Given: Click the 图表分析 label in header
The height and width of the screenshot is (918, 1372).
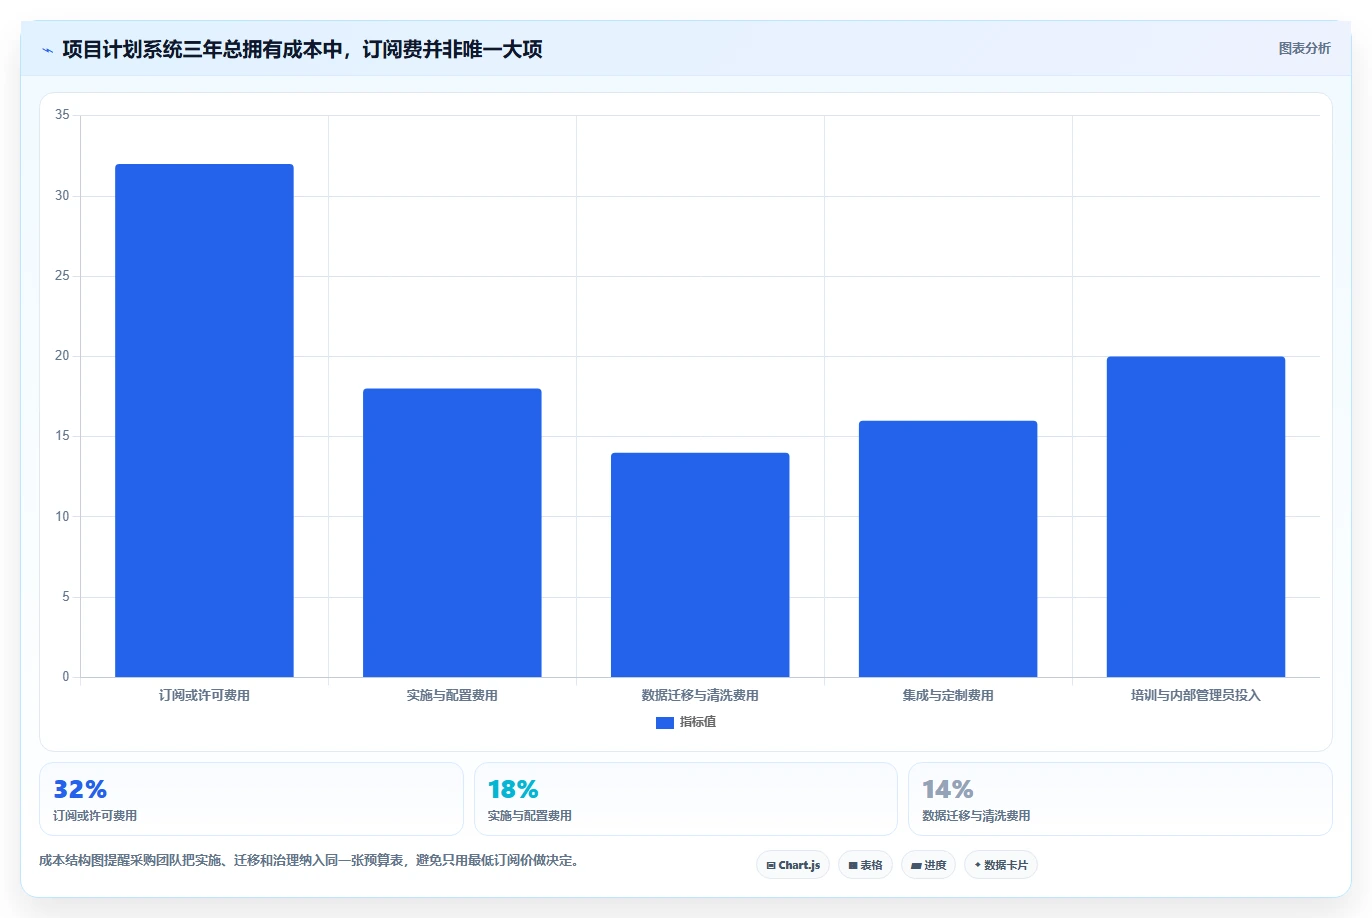Looking at the screenshot, I should tap(1304, 48).
